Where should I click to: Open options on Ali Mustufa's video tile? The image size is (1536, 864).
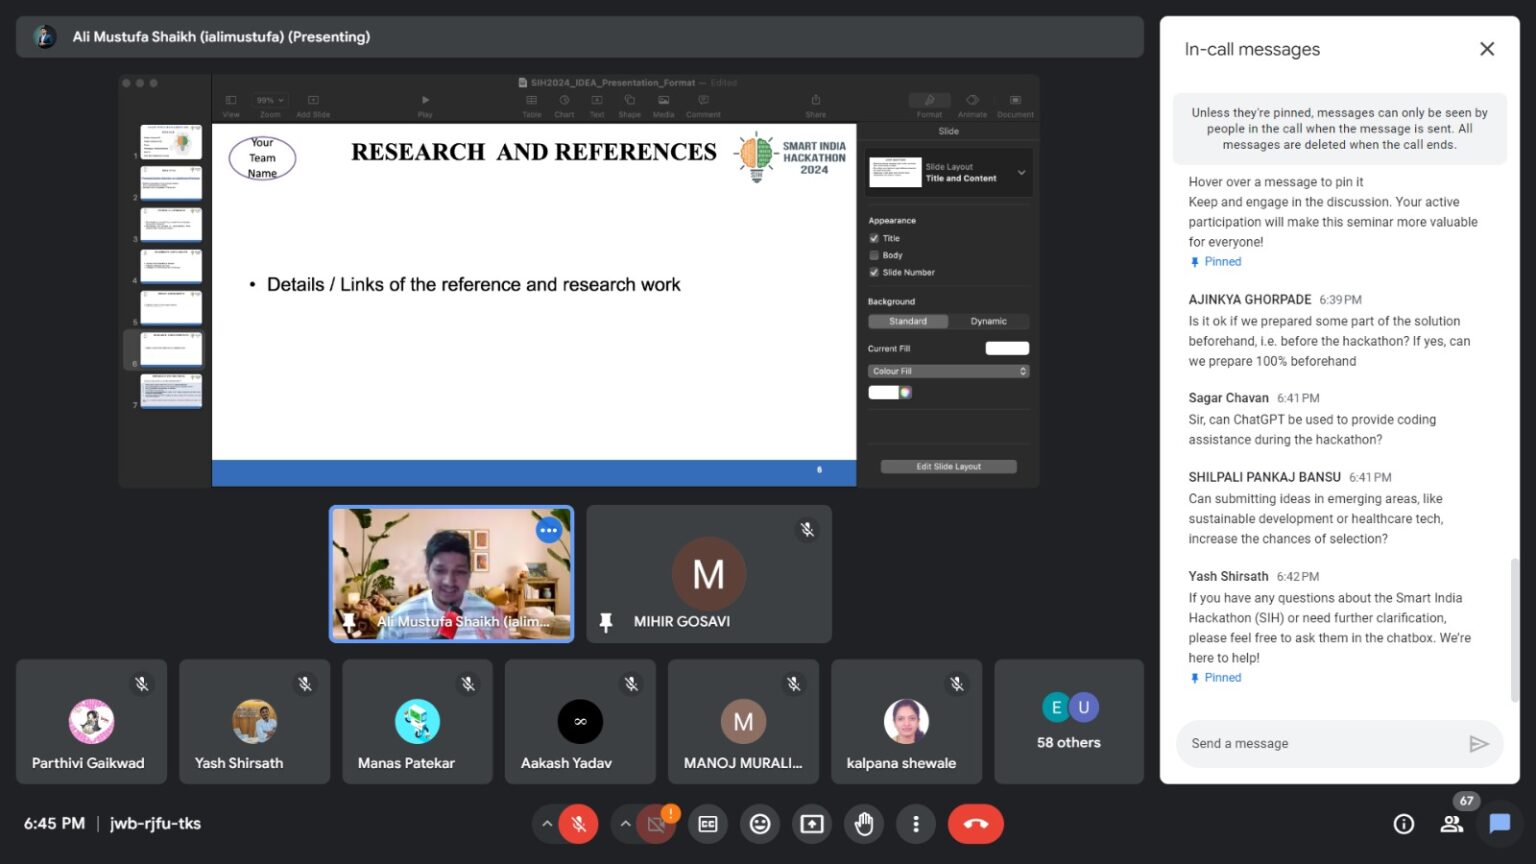[x=549, y=530]
